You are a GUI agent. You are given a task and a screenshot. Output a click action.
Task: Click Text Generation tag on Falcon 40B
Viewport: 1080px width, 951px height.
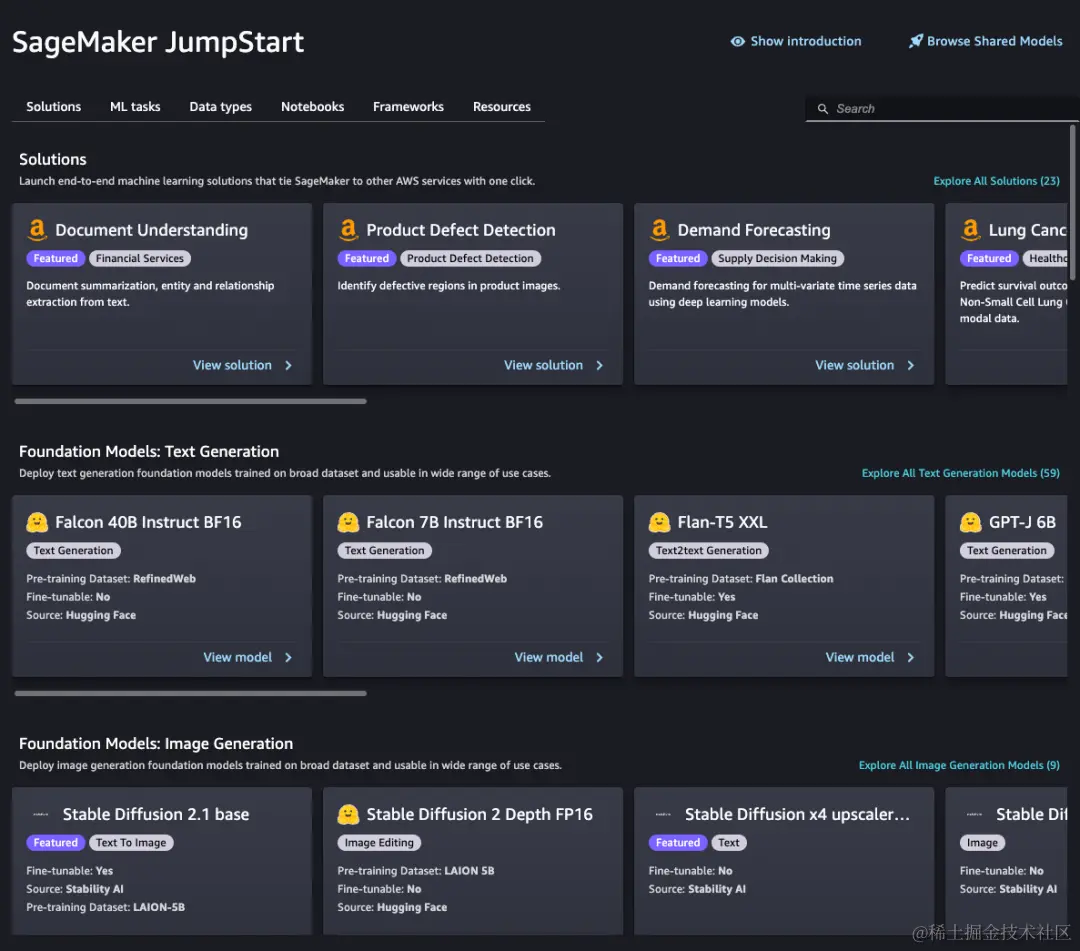point(74,551)
